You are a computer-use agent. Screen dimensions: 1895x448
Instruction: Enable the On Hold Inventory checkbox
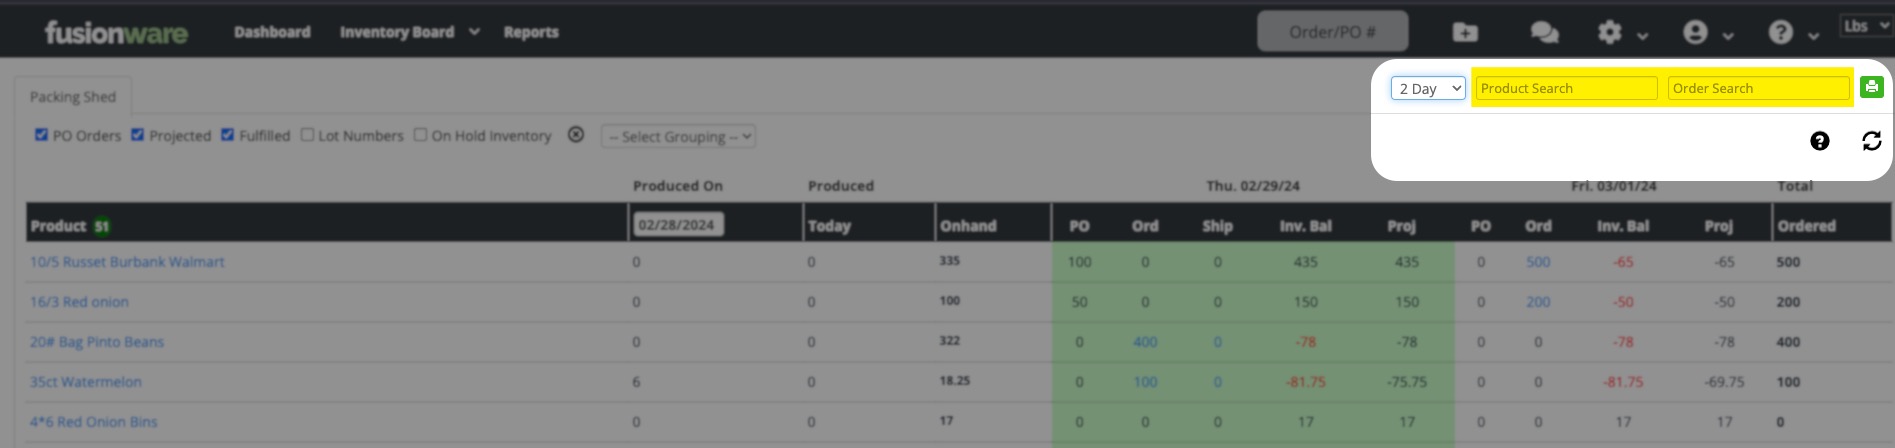coord(421,135)
